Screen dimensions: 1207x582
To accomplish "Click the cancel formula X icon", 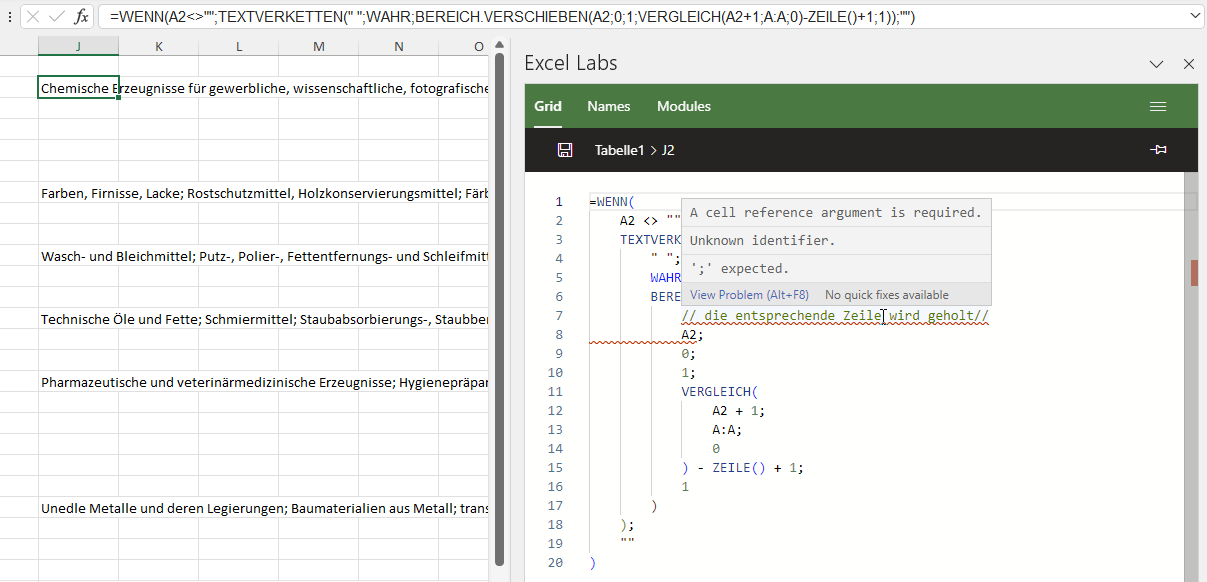I will coord(34,17).
